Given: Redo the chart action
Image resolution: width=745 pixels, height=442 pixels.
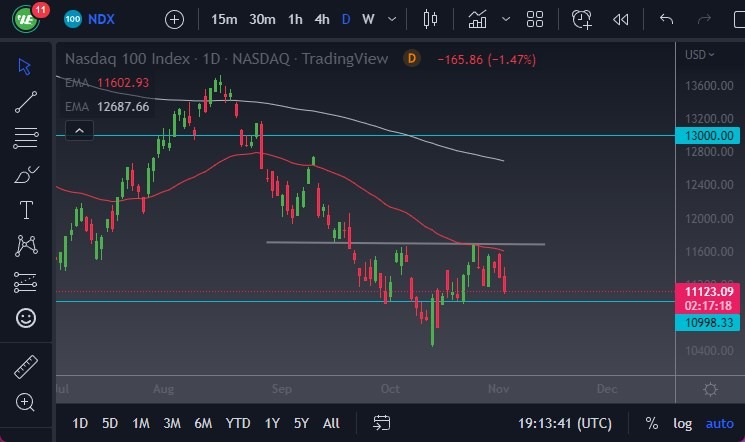Looking at the screenshot, I should pos(704,19).
